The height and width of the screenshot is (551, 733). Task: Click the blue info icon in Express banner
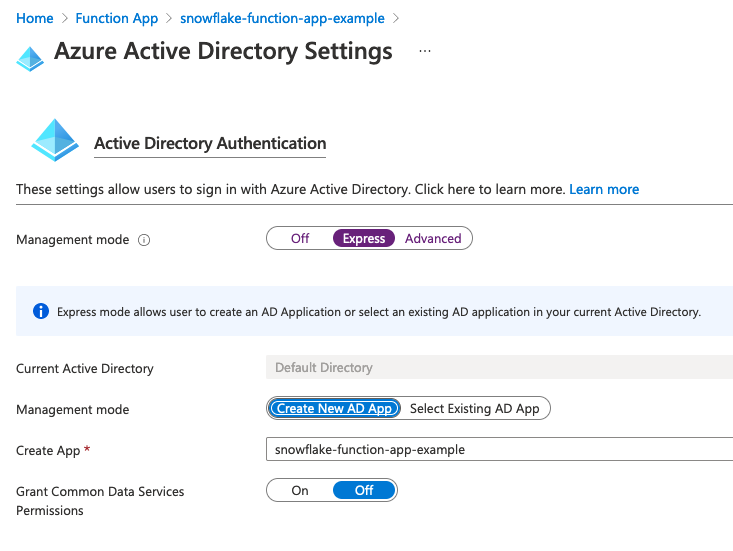(x=41, y=311)
